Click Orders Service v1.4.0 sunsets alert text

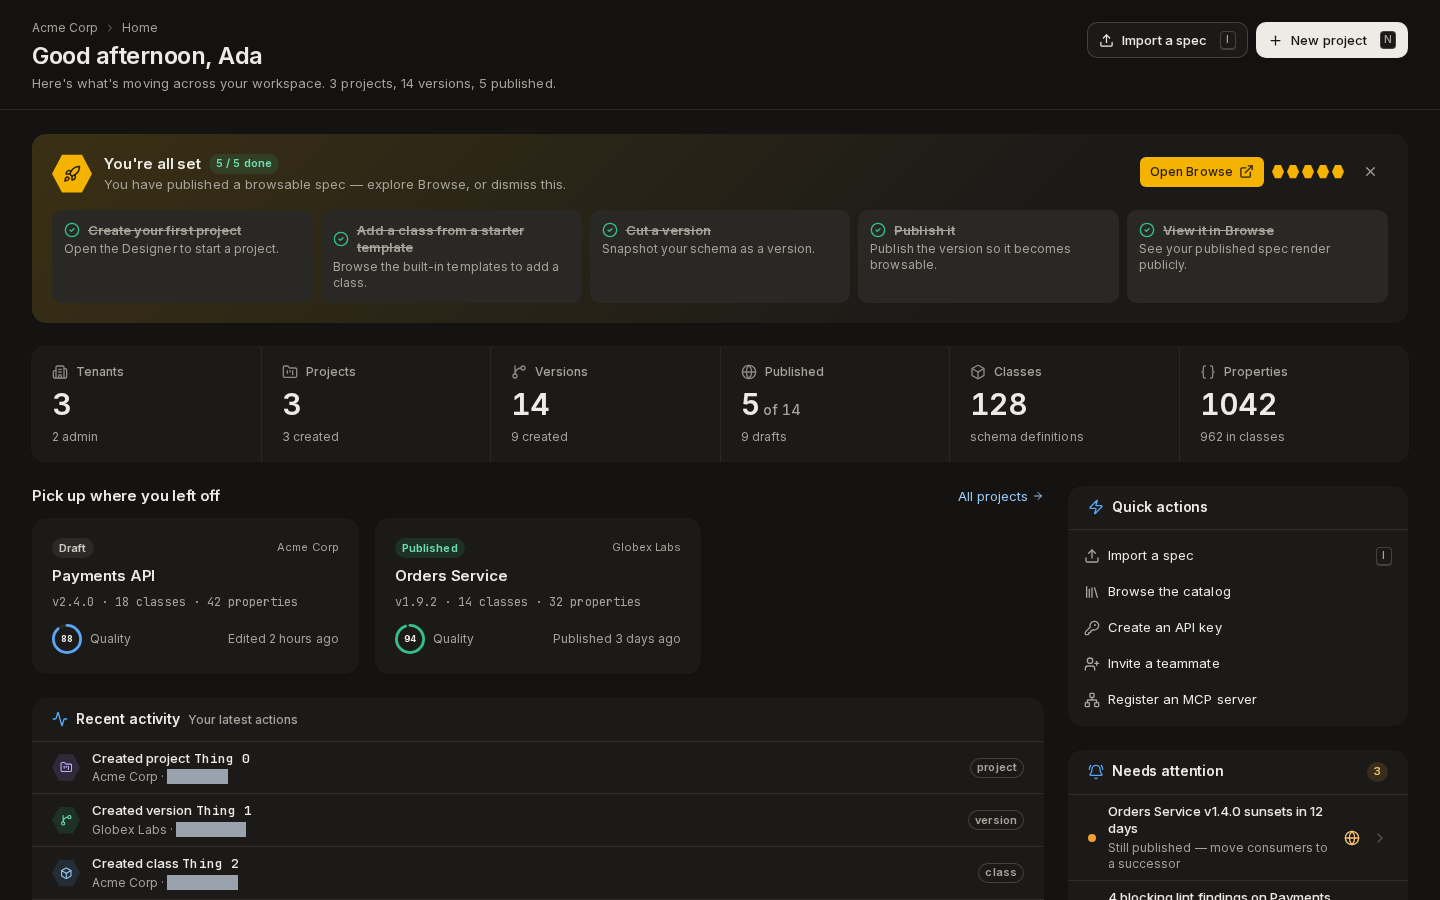click(1215, 820)
